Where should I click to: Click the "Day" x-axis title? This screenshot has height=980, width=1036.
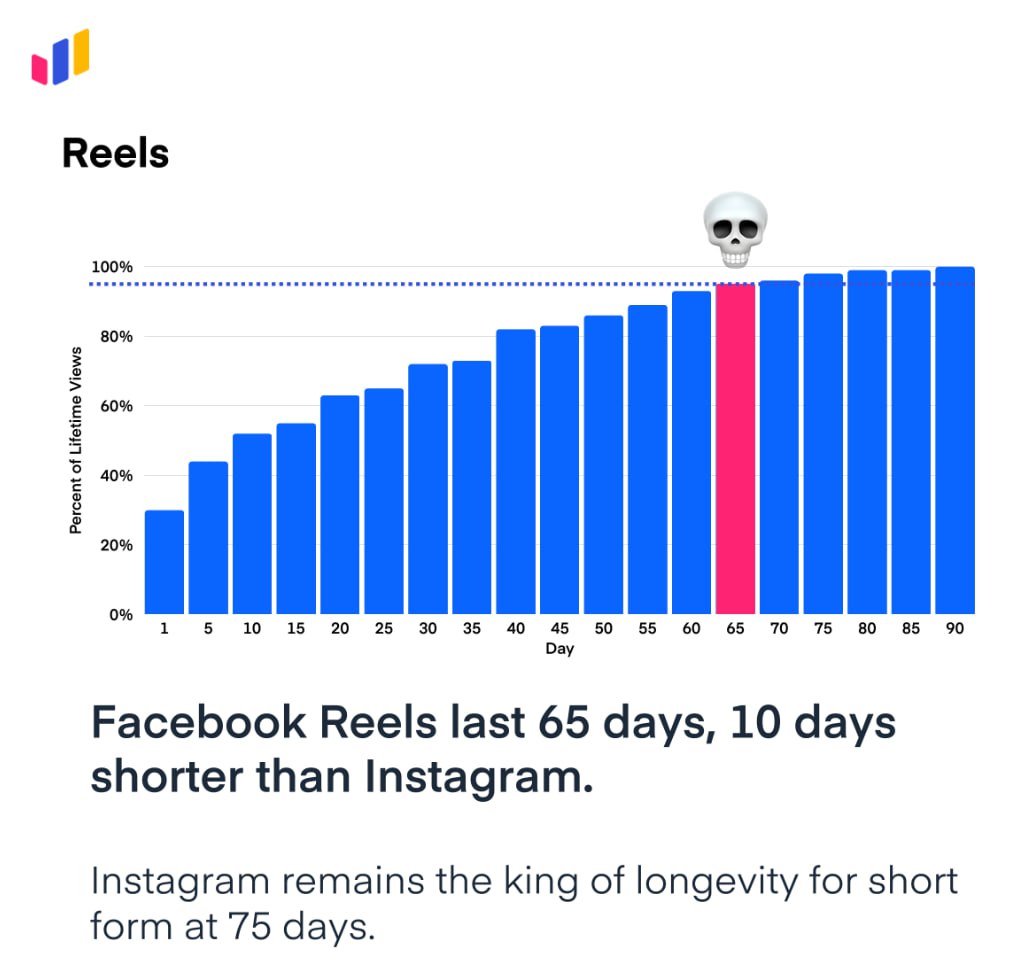tap(559, 649)
